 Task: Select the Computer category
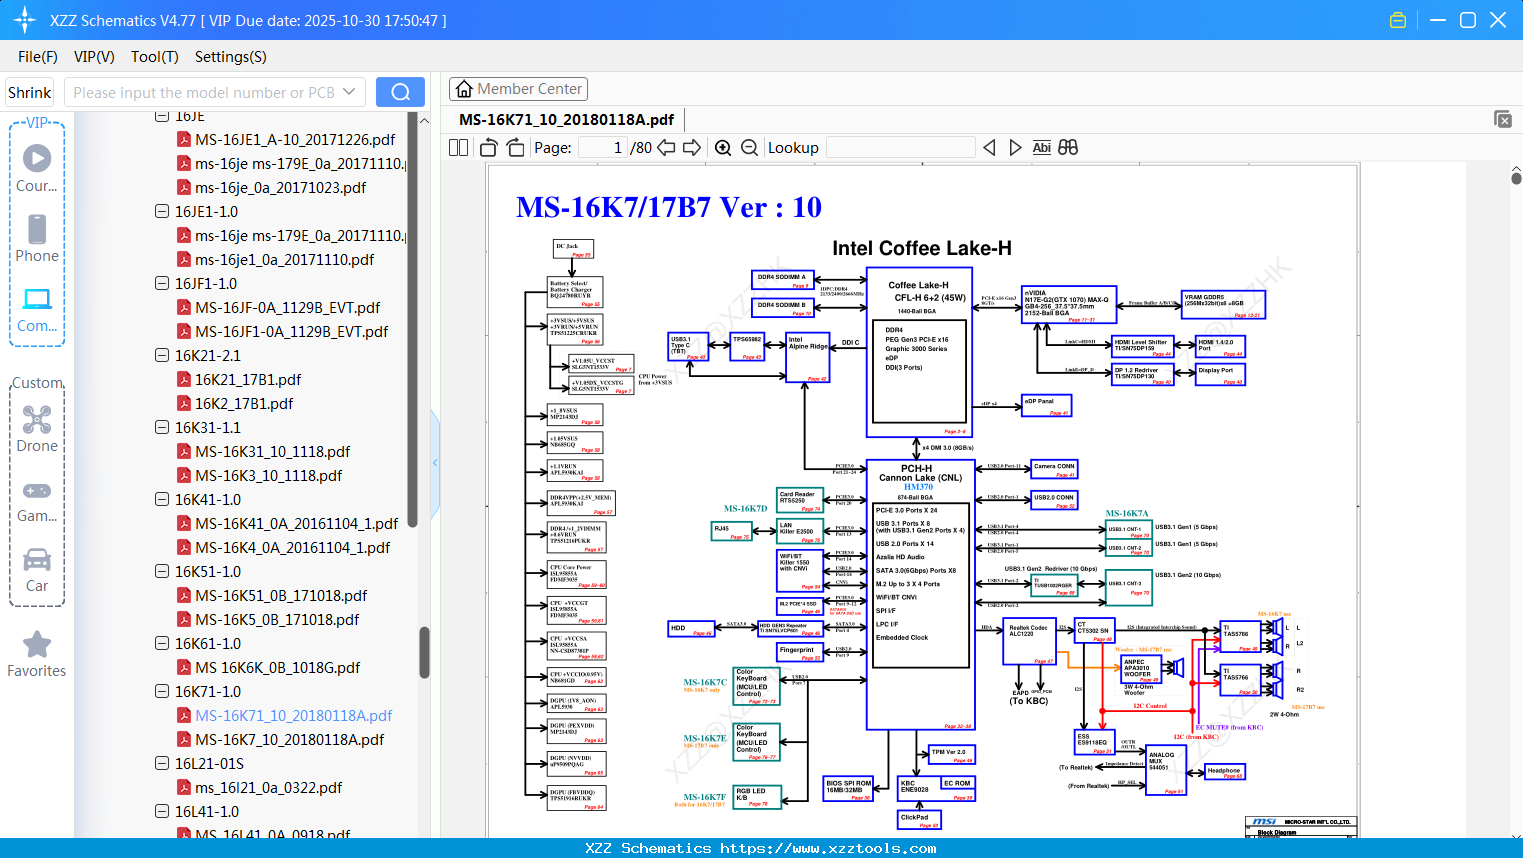[x=37, y=309]
